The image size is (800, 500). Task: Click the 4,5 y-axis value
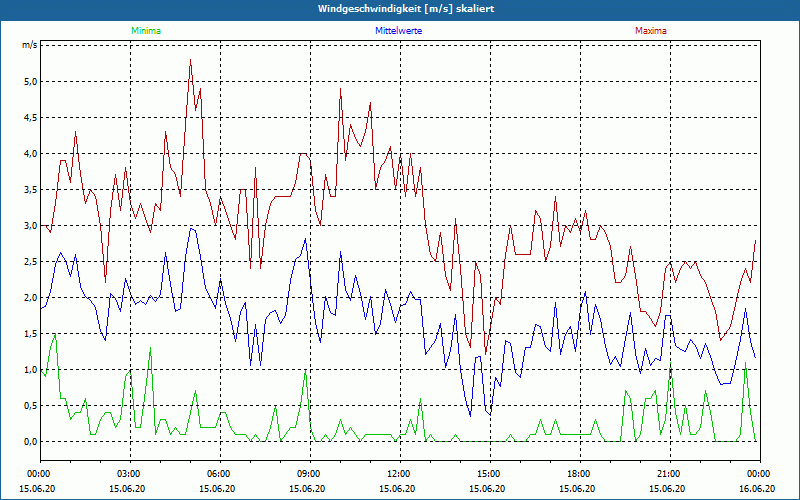[31, 118]
